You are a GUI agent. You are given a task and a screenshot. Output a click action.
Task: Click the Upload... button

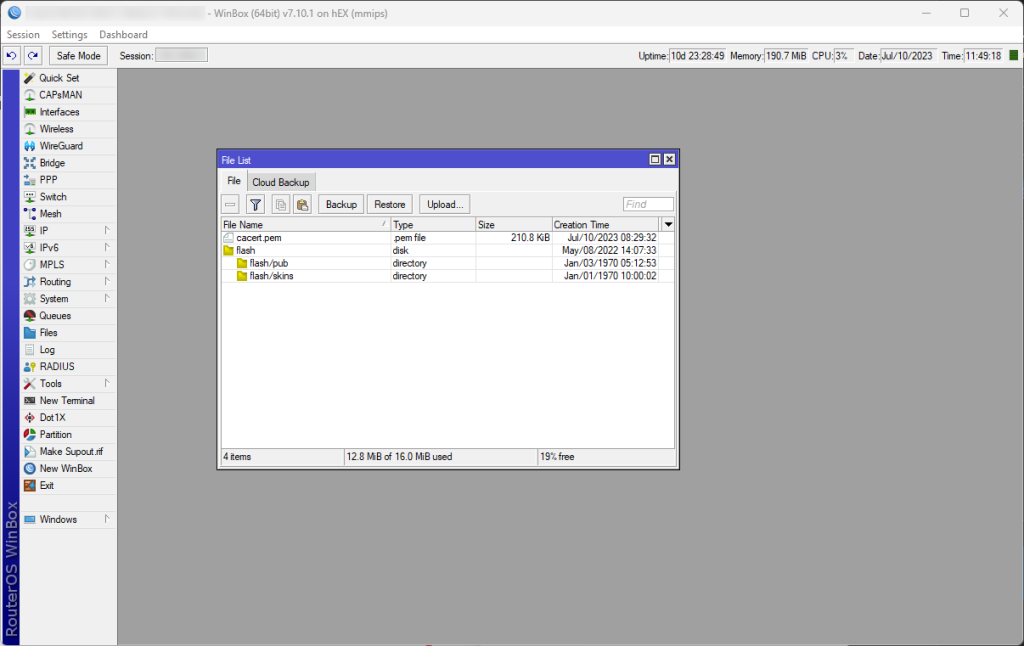coord(445,204)
